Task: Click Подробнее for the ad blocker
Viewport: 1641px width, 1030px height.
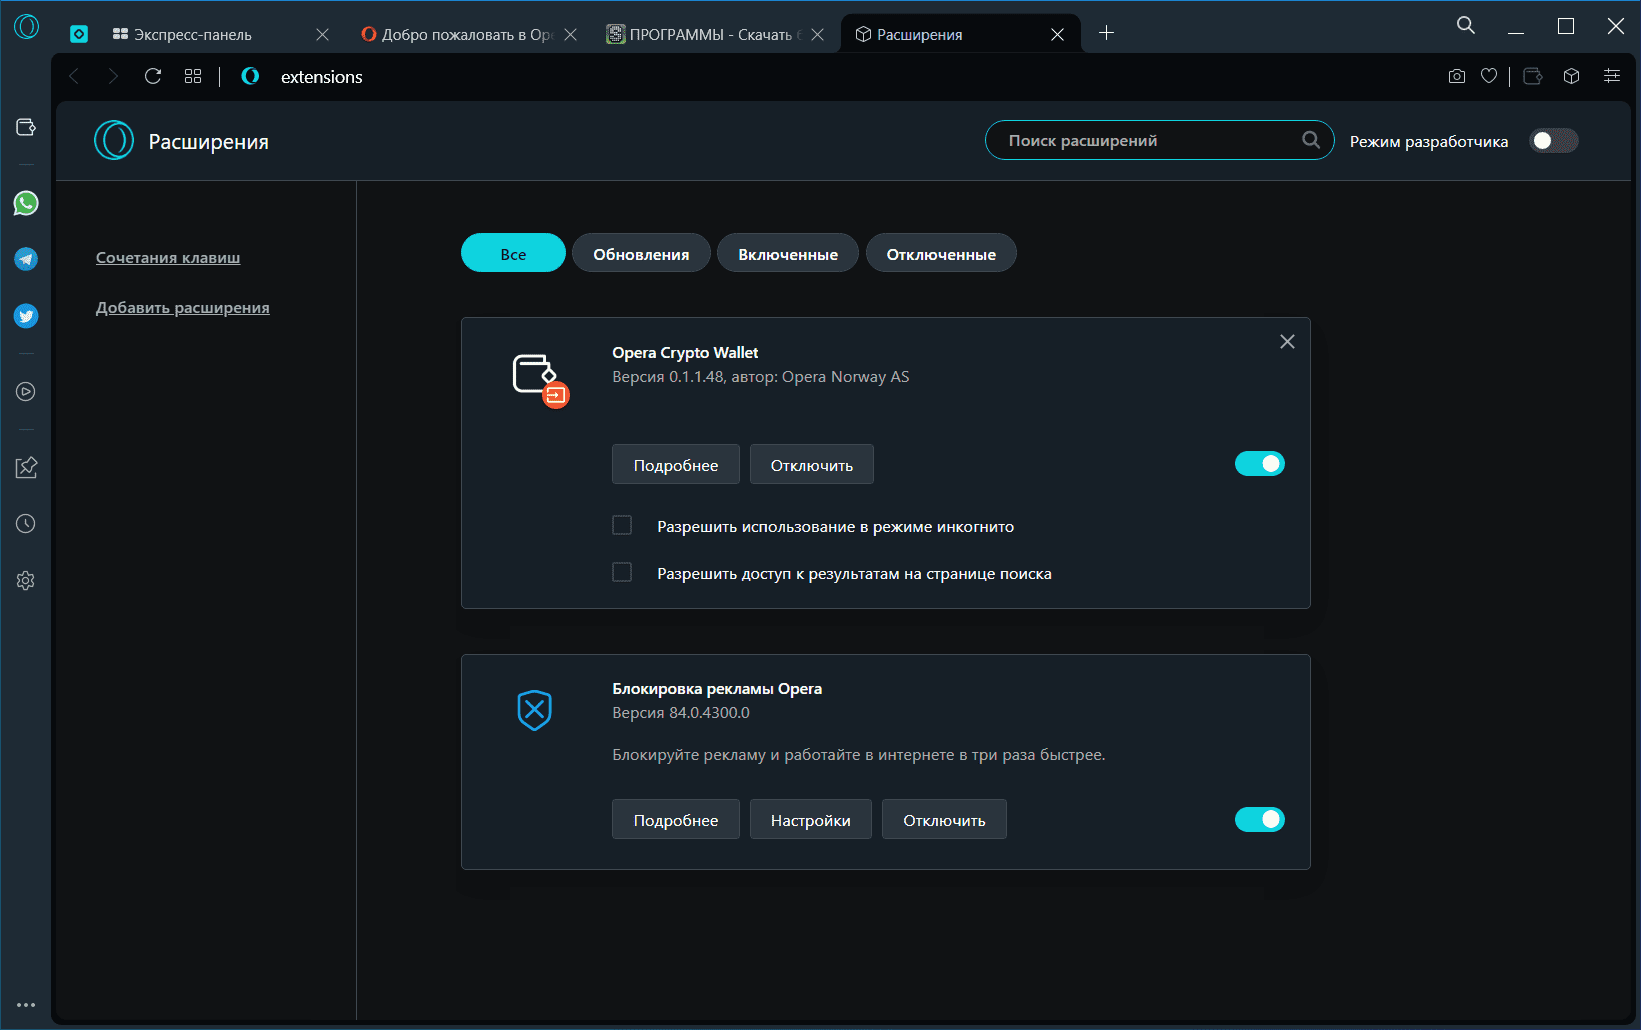Action: (x=676, y=819)
